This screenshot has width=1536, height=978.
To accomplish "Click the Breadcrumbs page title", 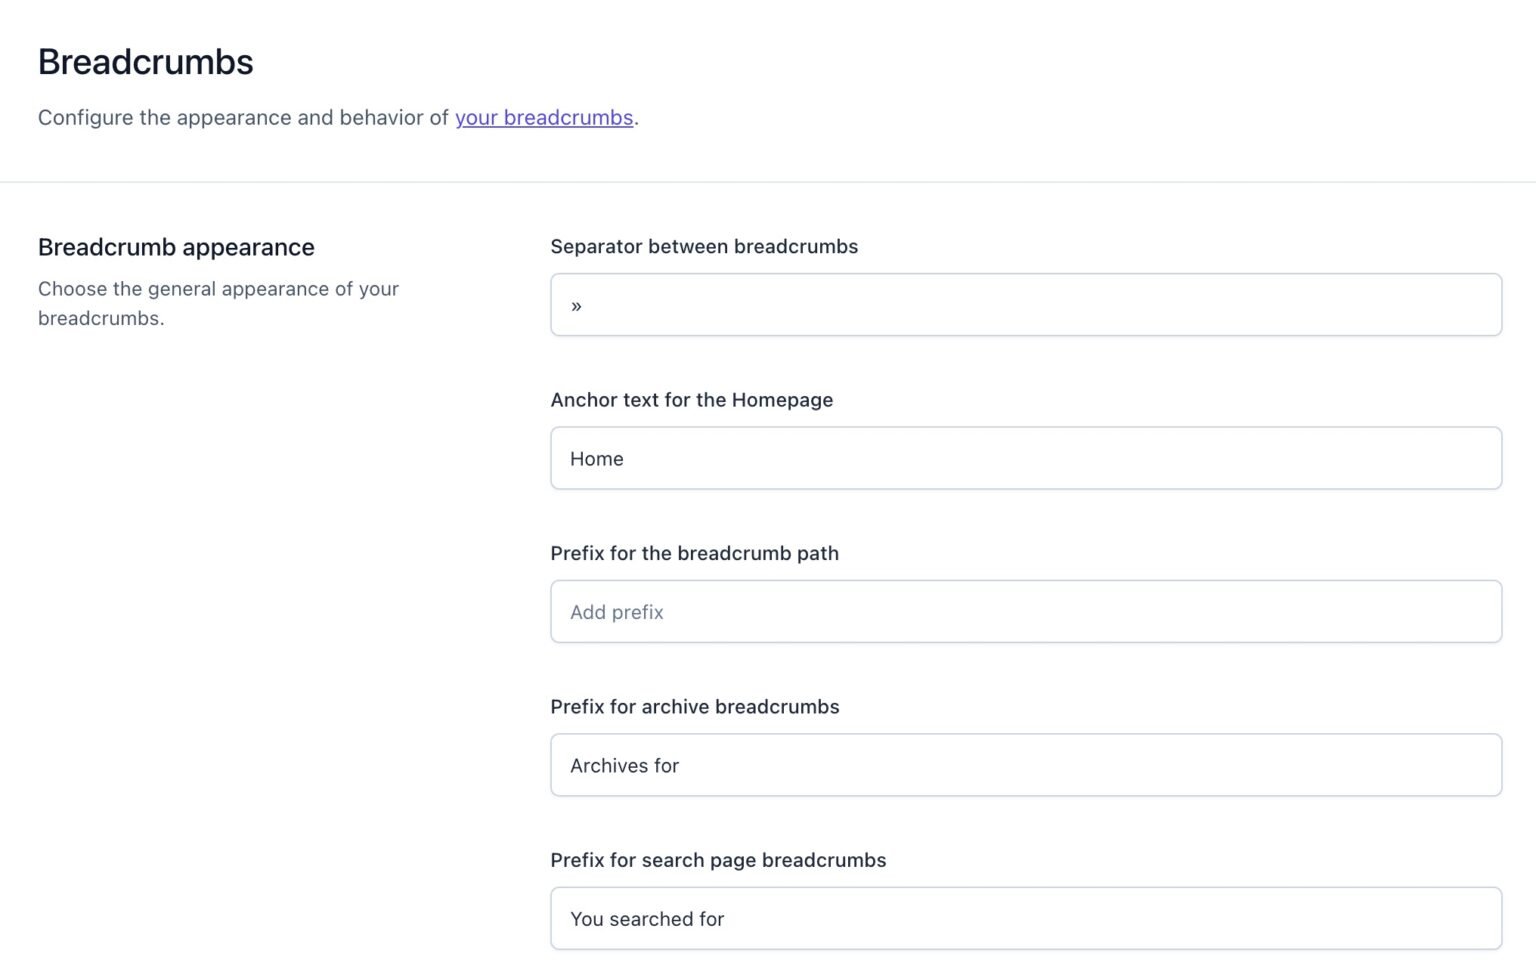I will (145, 62).
